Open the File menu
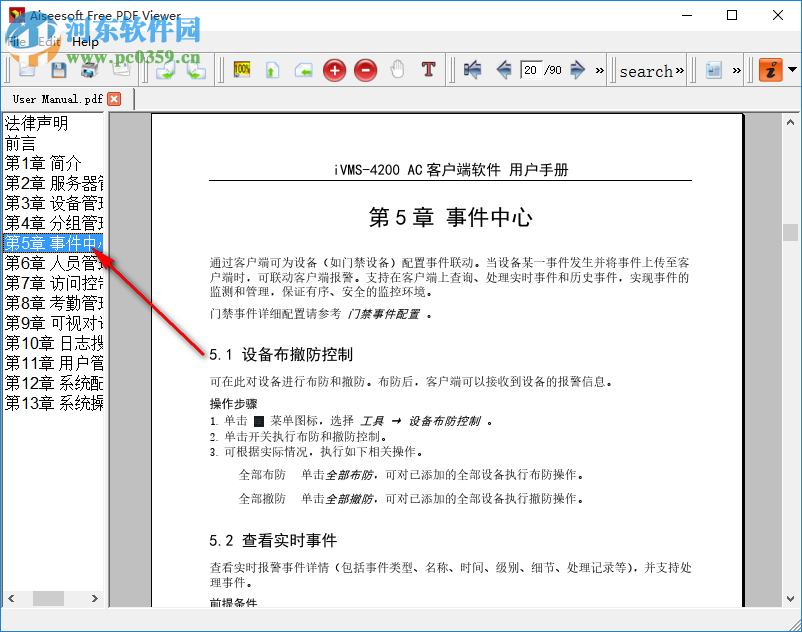Screen dimensions: 802x632 click(x=15, y=42)
